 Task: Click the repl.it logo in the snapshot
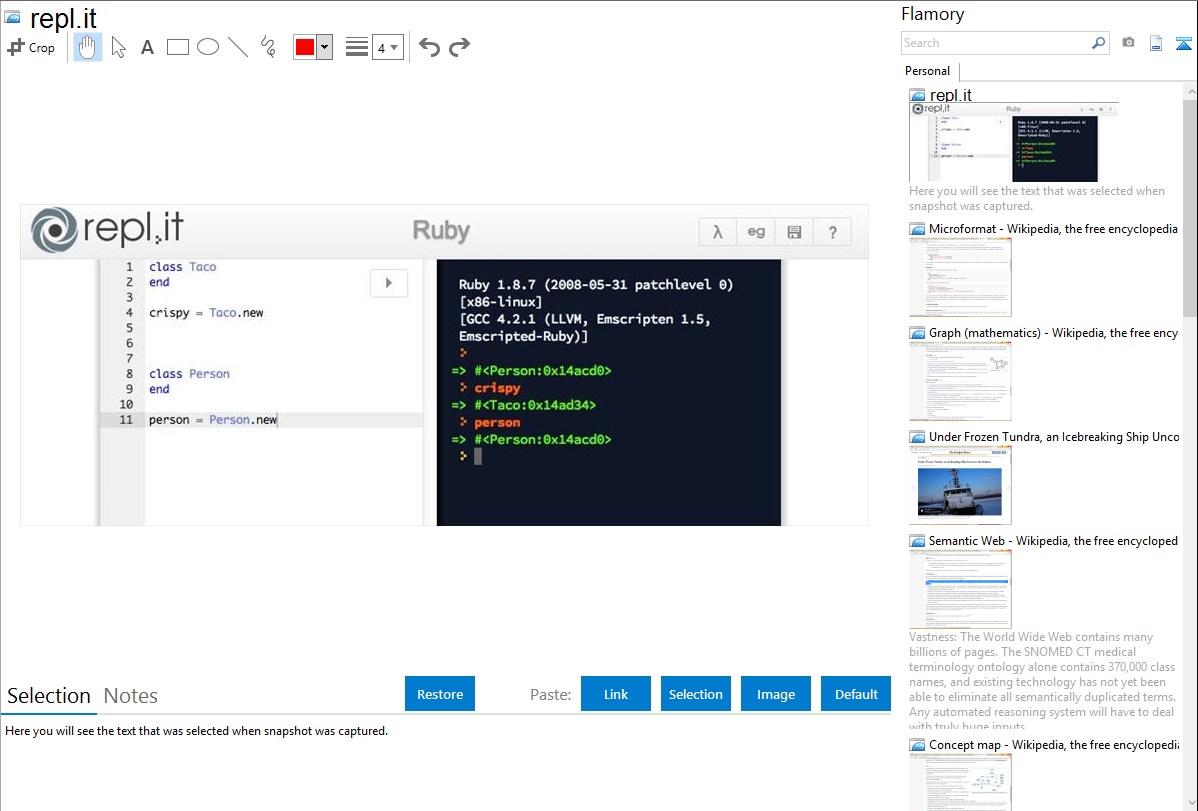[x=107, y=229]
